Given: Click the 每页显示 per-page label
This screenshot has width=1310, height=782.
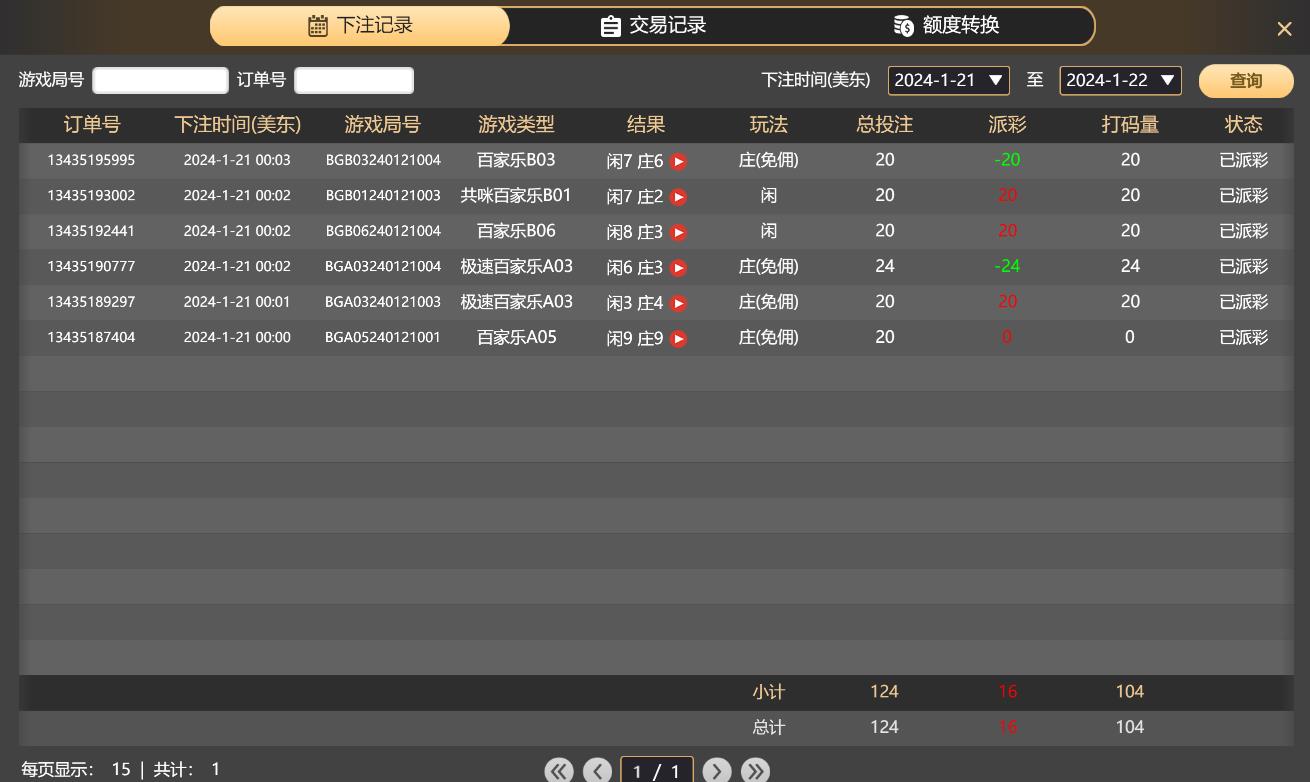Looking at the screenshot, I should click(57, 770).
